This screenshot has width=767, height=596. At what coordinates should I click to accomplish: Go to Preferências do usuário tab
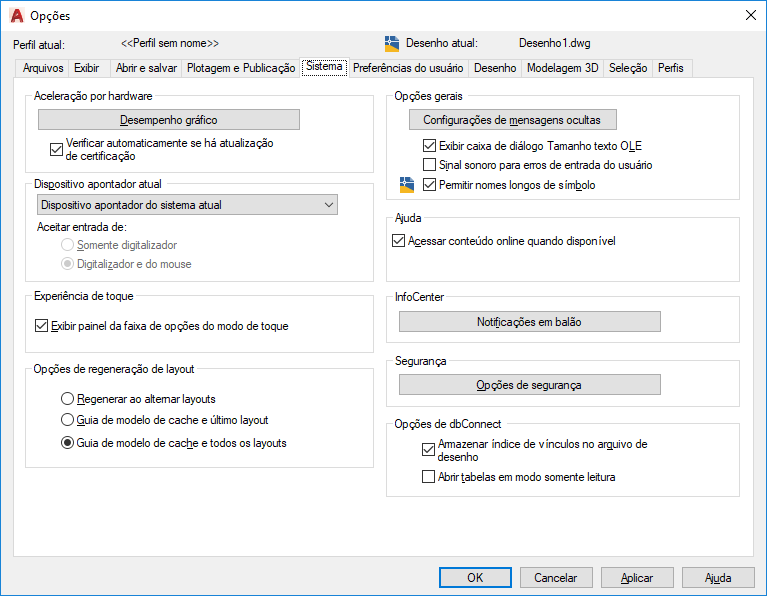[x=408, y=68]
